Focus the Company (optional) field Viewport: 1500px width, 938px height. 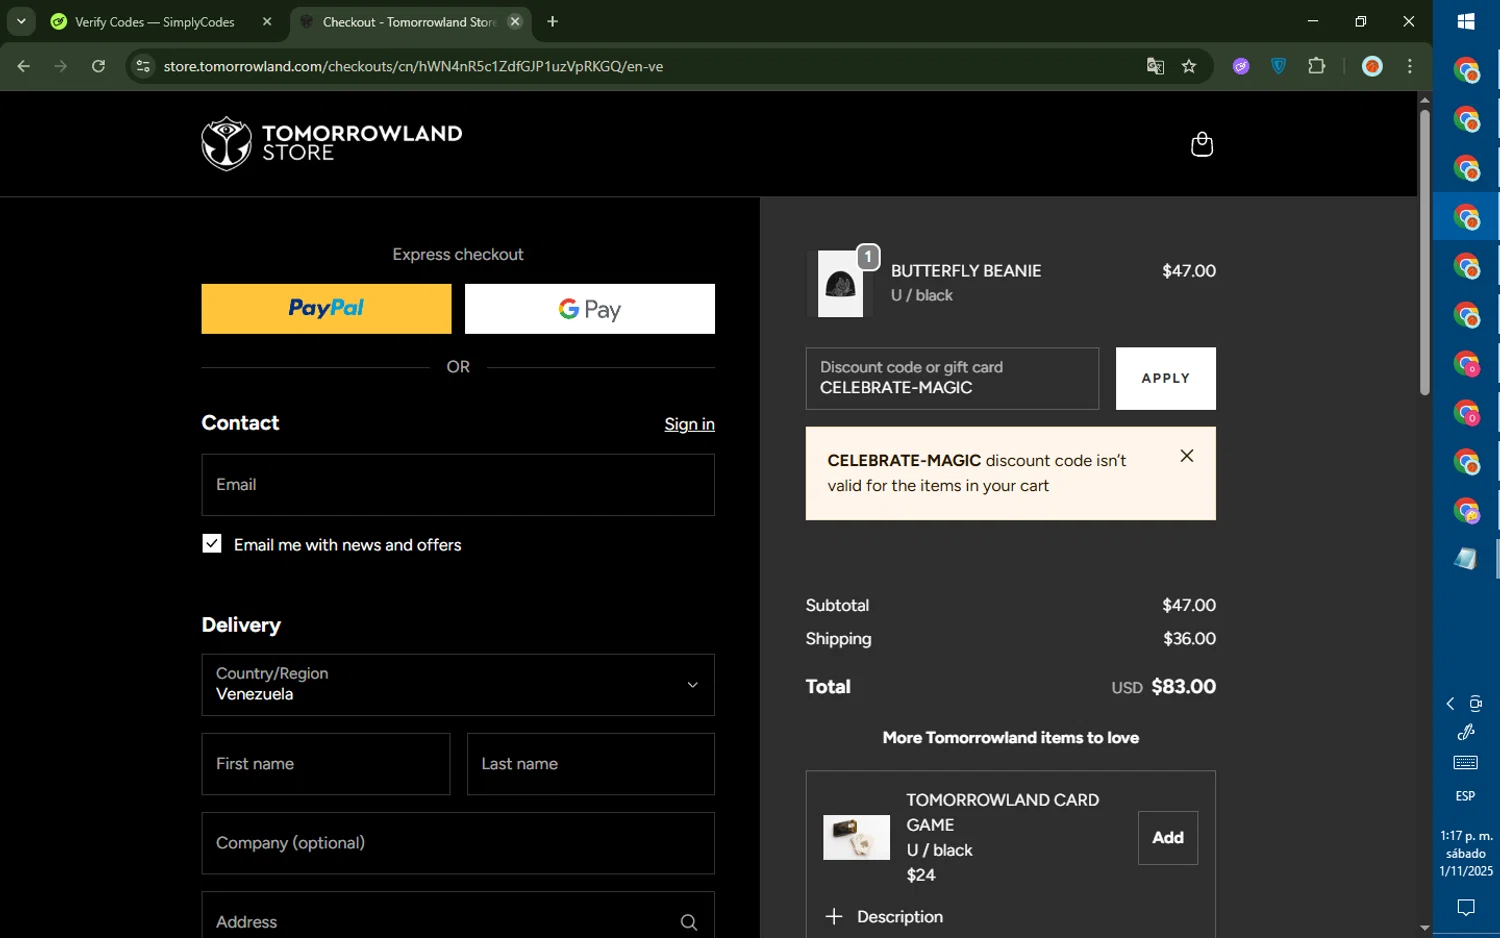tap(458, 843)
